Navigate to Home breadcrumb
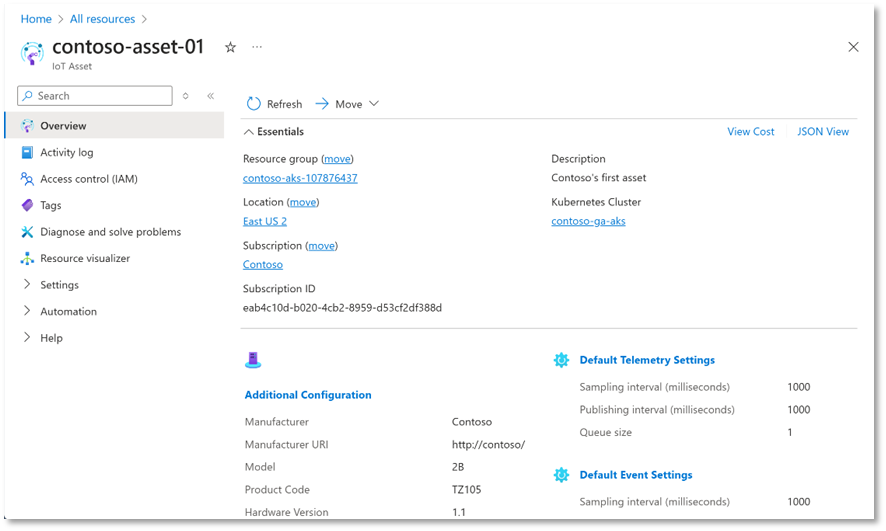 [x=36, y=19]
